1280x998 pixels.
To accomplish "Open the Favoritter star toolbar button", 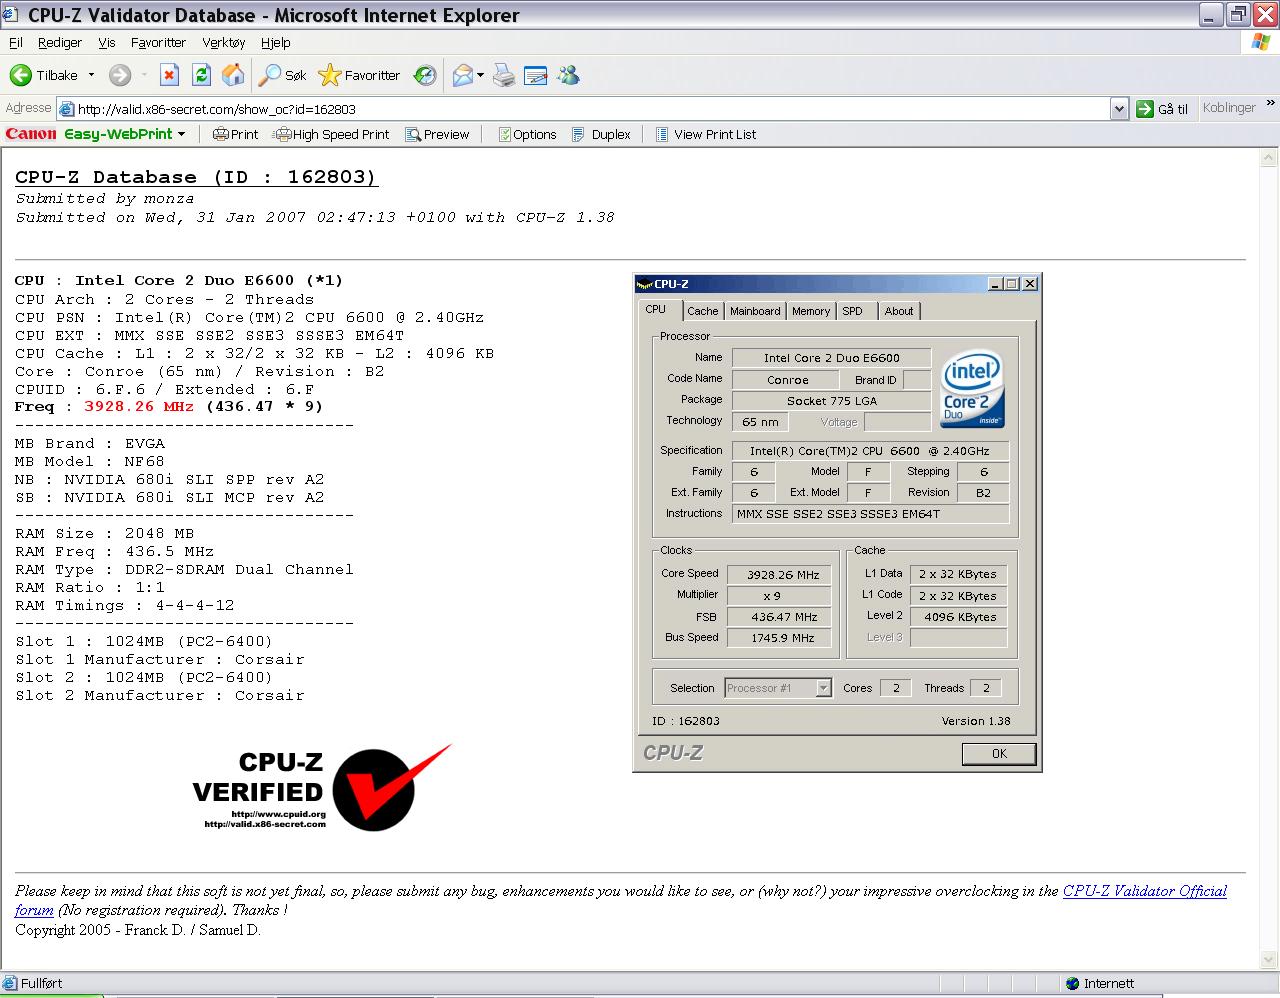I will point(359,75).
